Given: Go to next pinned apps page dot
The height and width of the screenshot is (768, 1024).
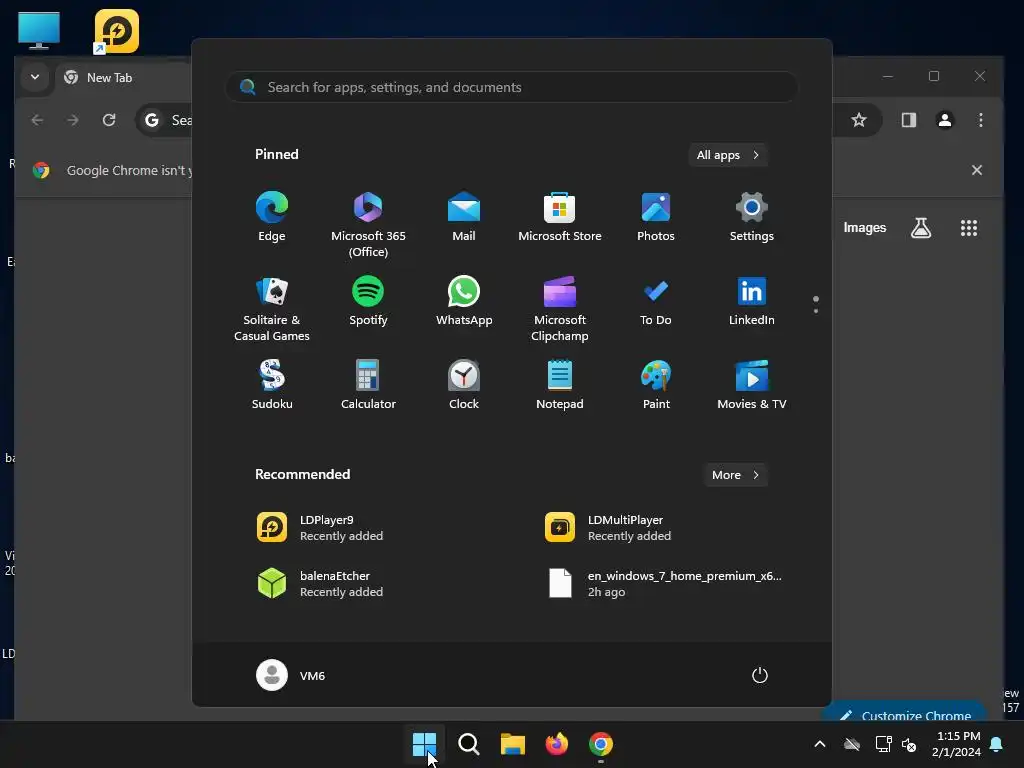Looking at the screenshot, I should pyautogui.click(x=816, y=311).
